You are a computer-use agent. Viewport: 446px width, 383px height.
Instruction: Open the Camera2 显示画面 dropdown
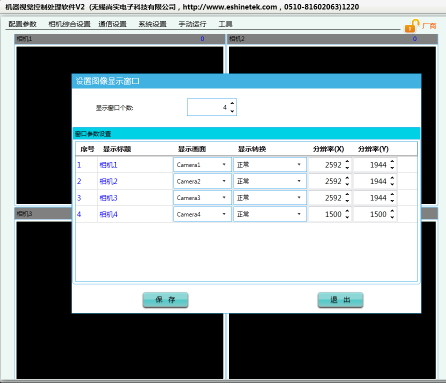click(x=202, y=181)
